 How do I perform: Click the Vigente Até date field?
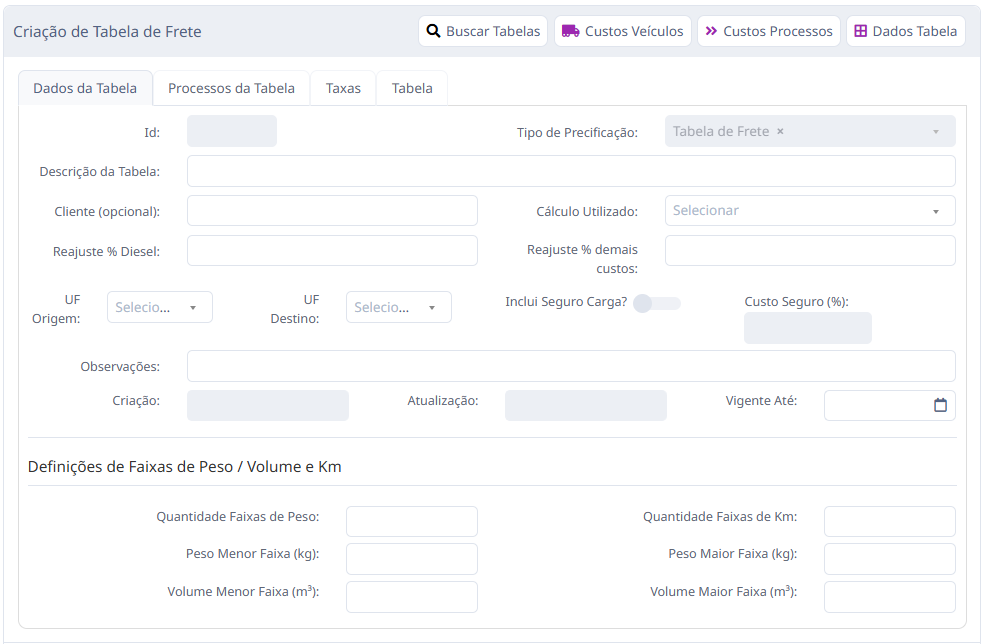click(x=889, y=405)
